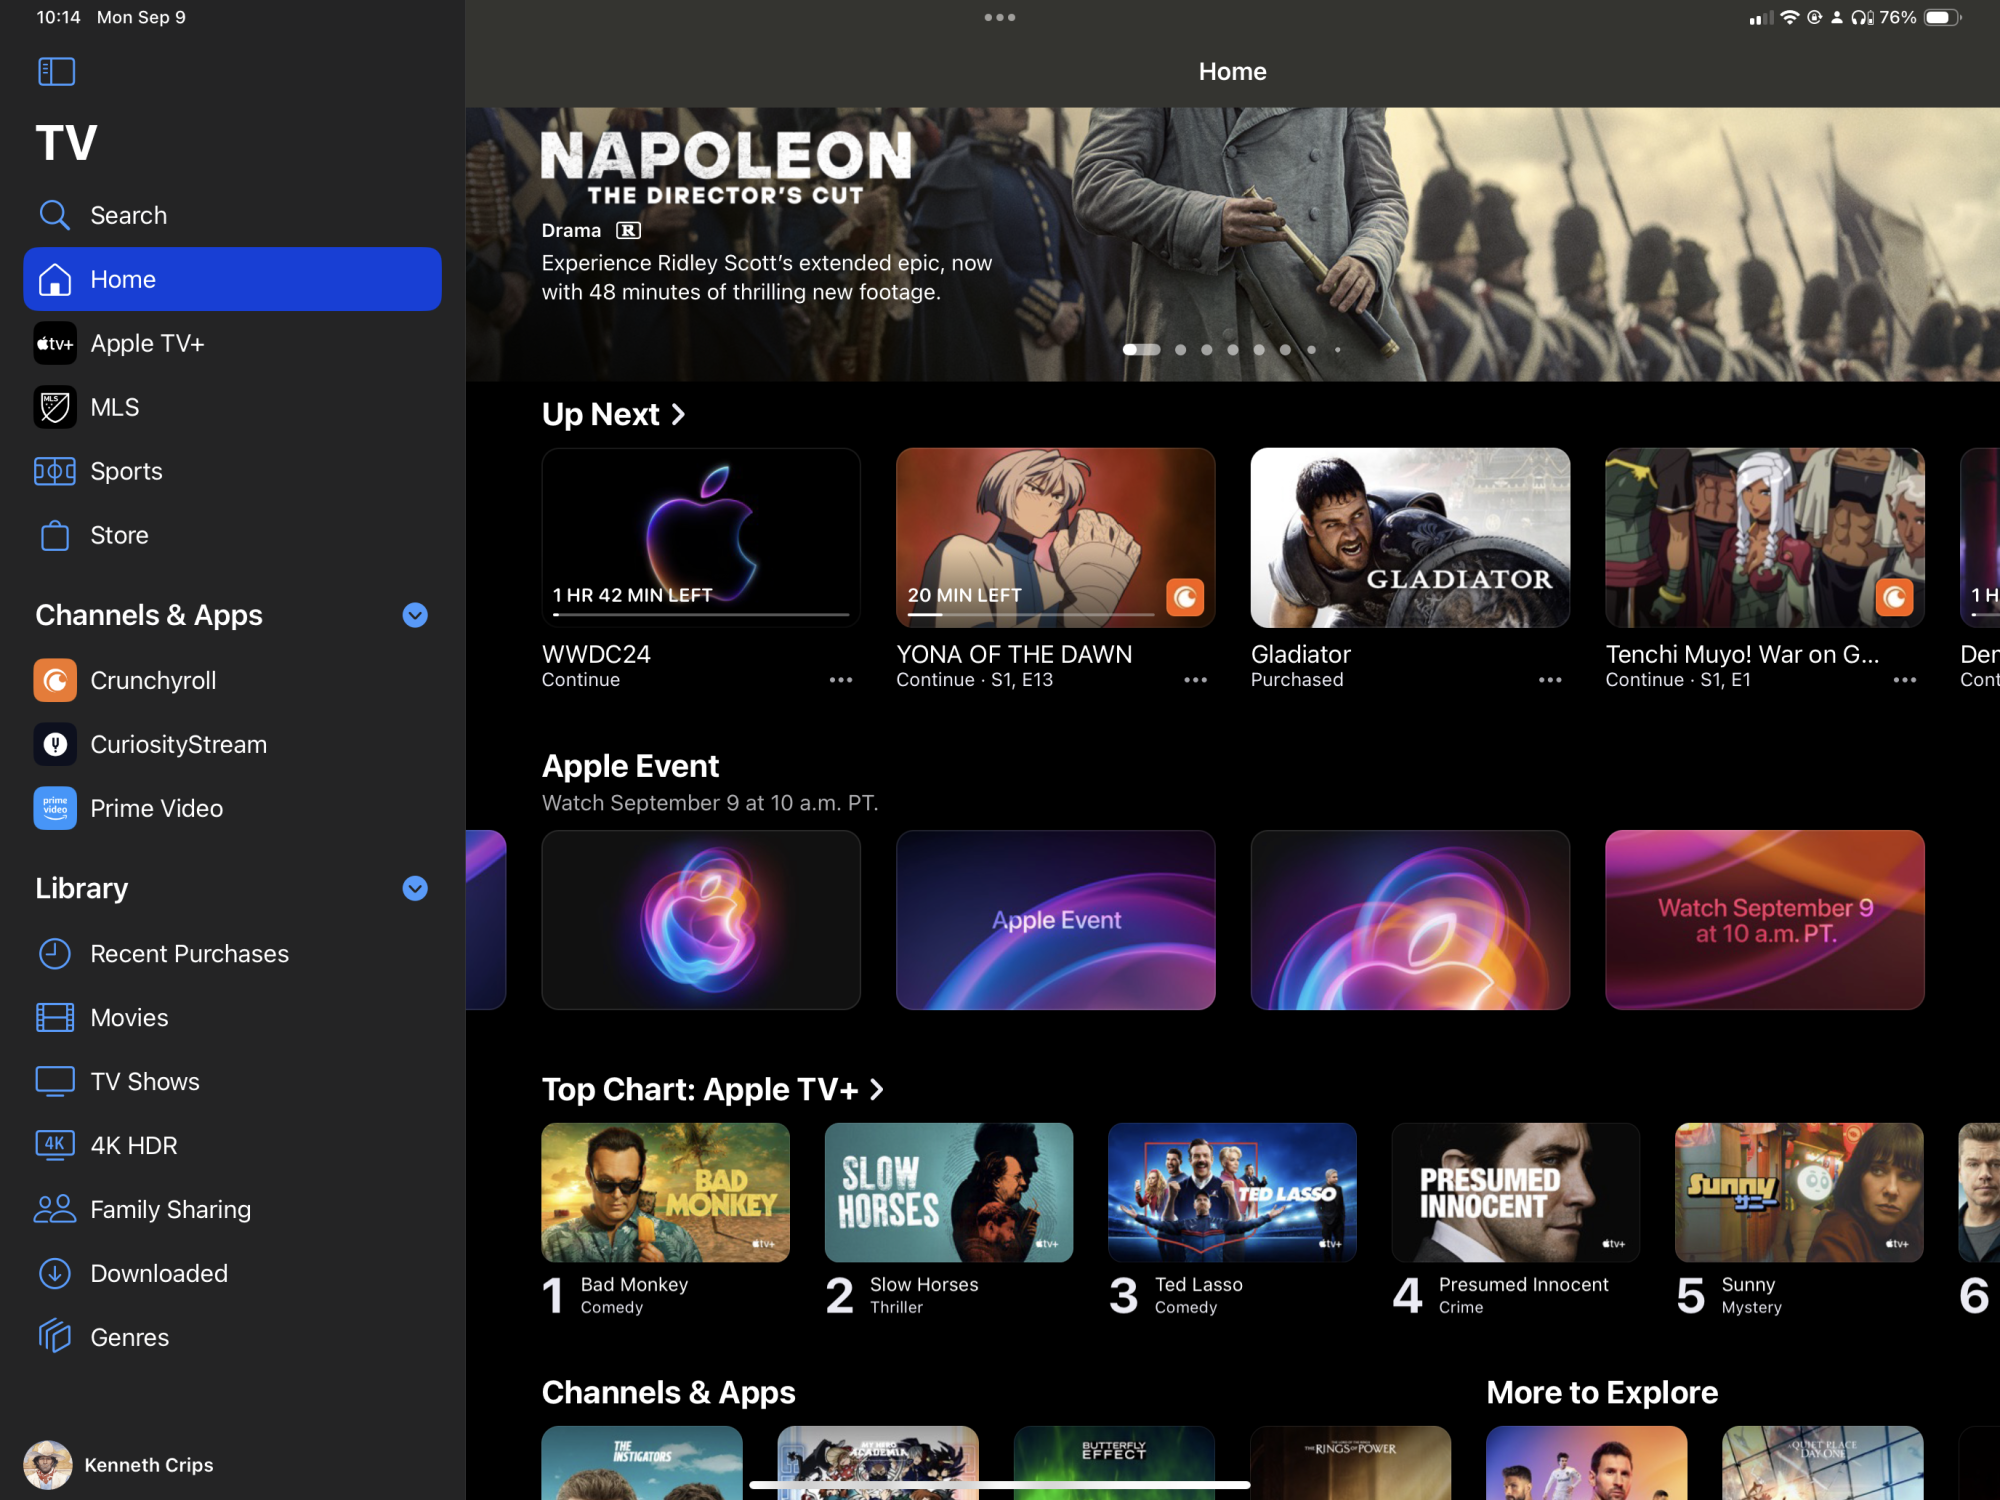The width and height of the screenshot is (2000, 1500).
Task: Select Apple TV+ in the sidebar
Action: coord(232,343)
